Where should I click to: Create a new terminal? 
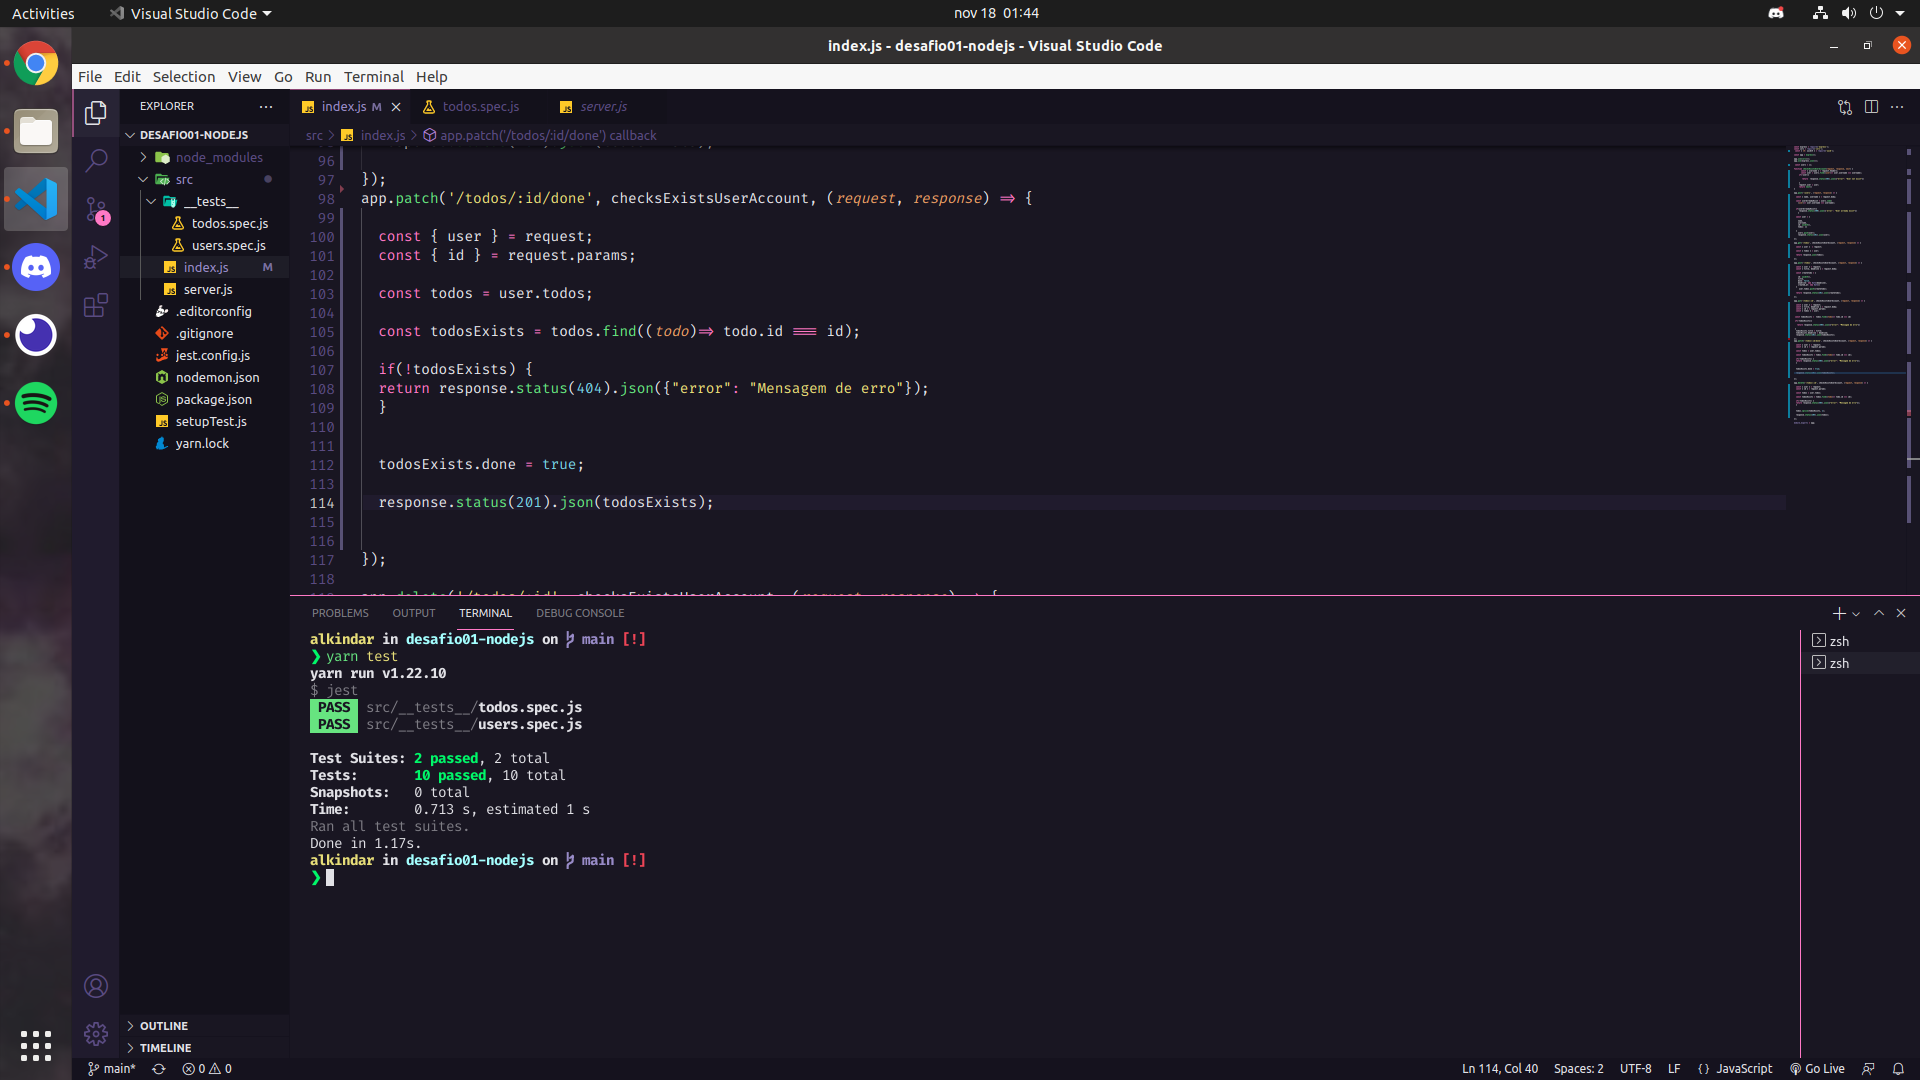click(x=1838, y=613)
